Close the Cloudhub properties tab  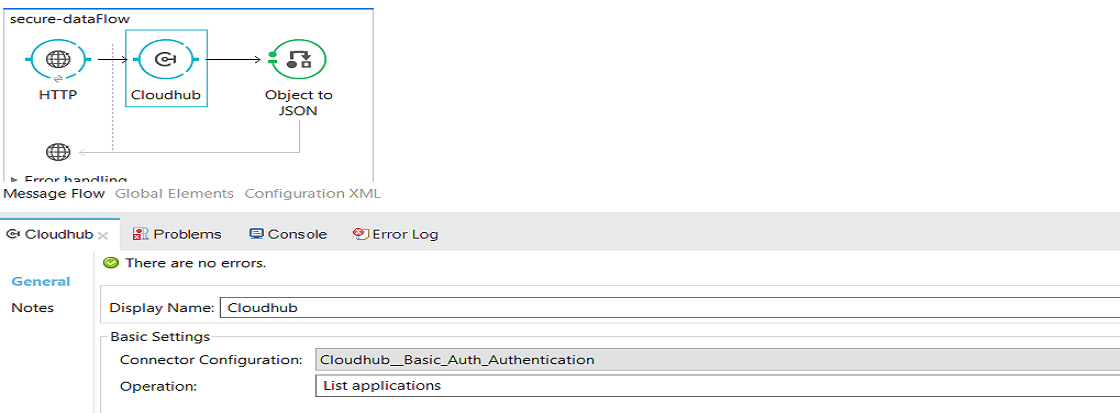point(103,235)
